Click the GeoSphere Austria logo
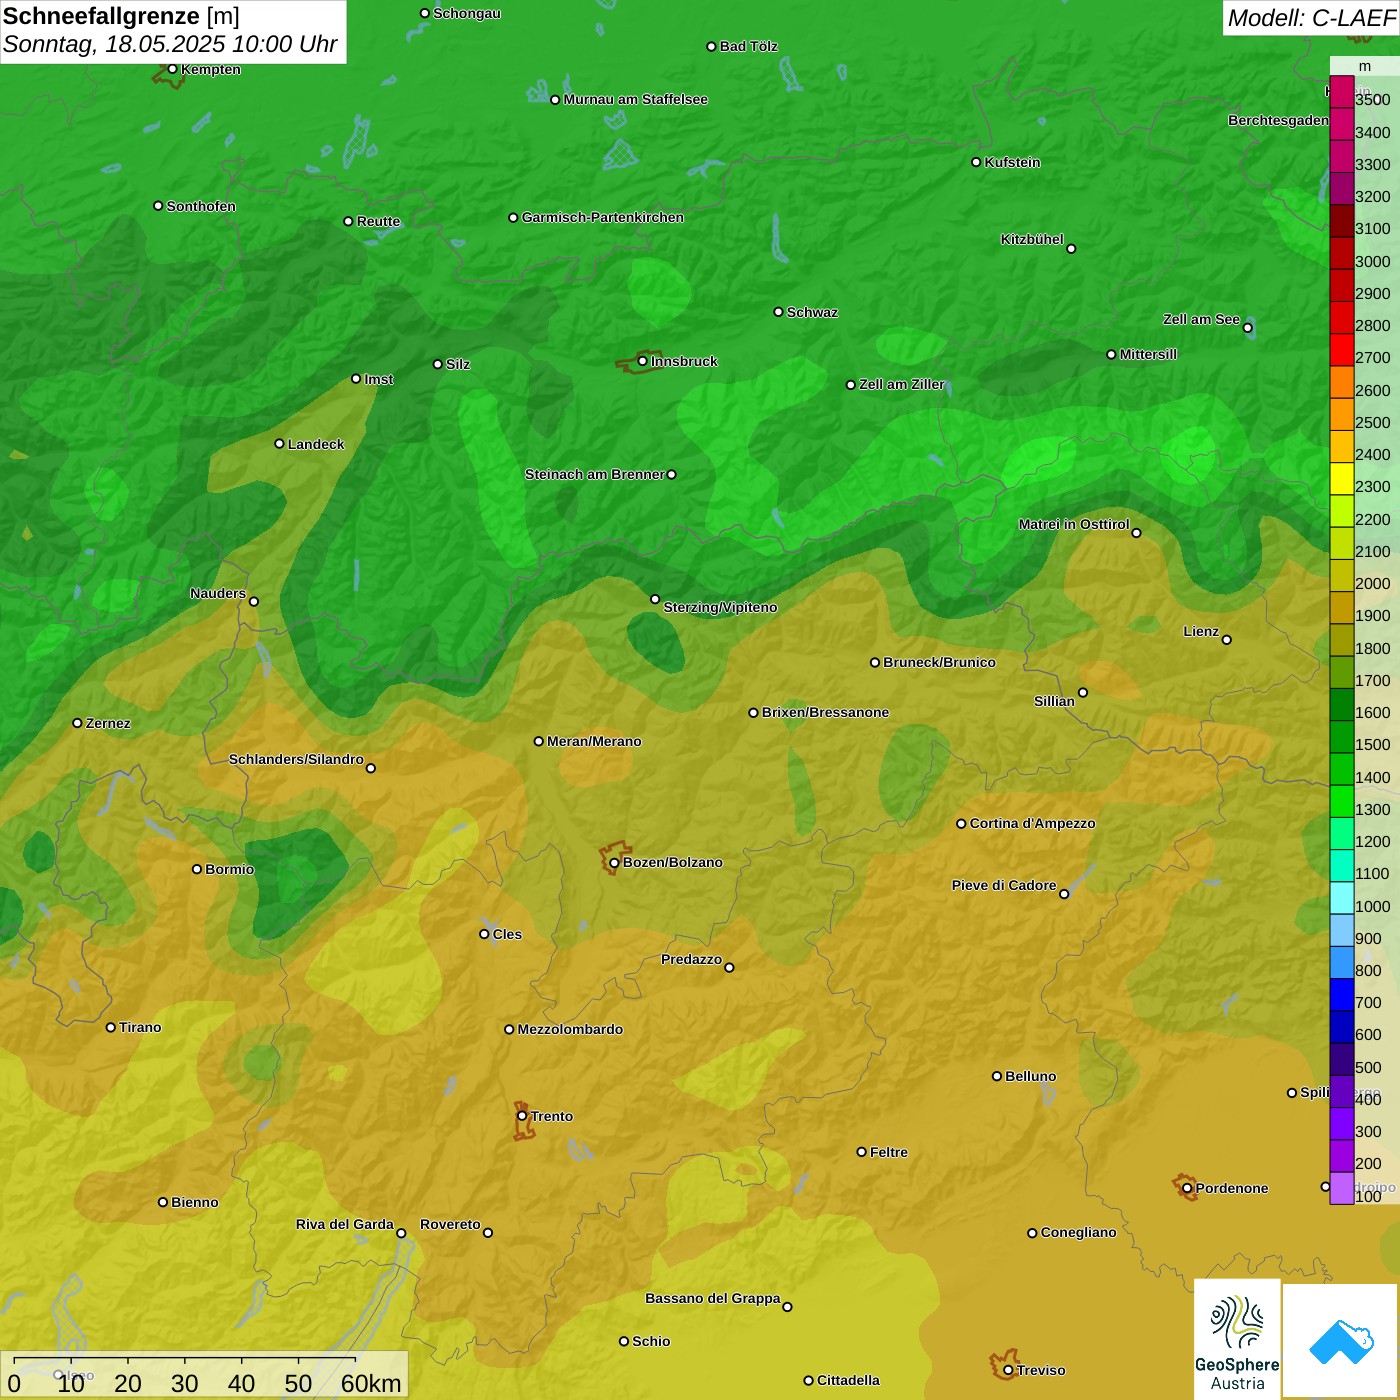 pyautogui.click(x=1237, y=1340)
